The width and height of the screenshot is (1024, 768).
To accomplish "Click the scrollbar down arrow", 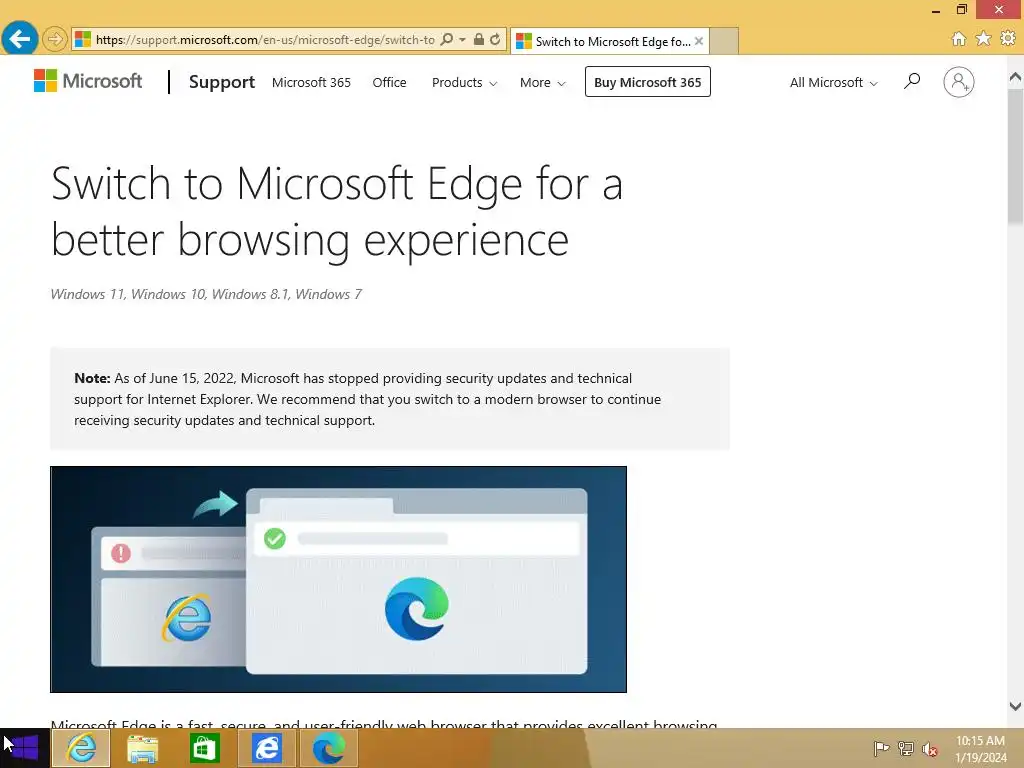I will (x=1015, y=706).
